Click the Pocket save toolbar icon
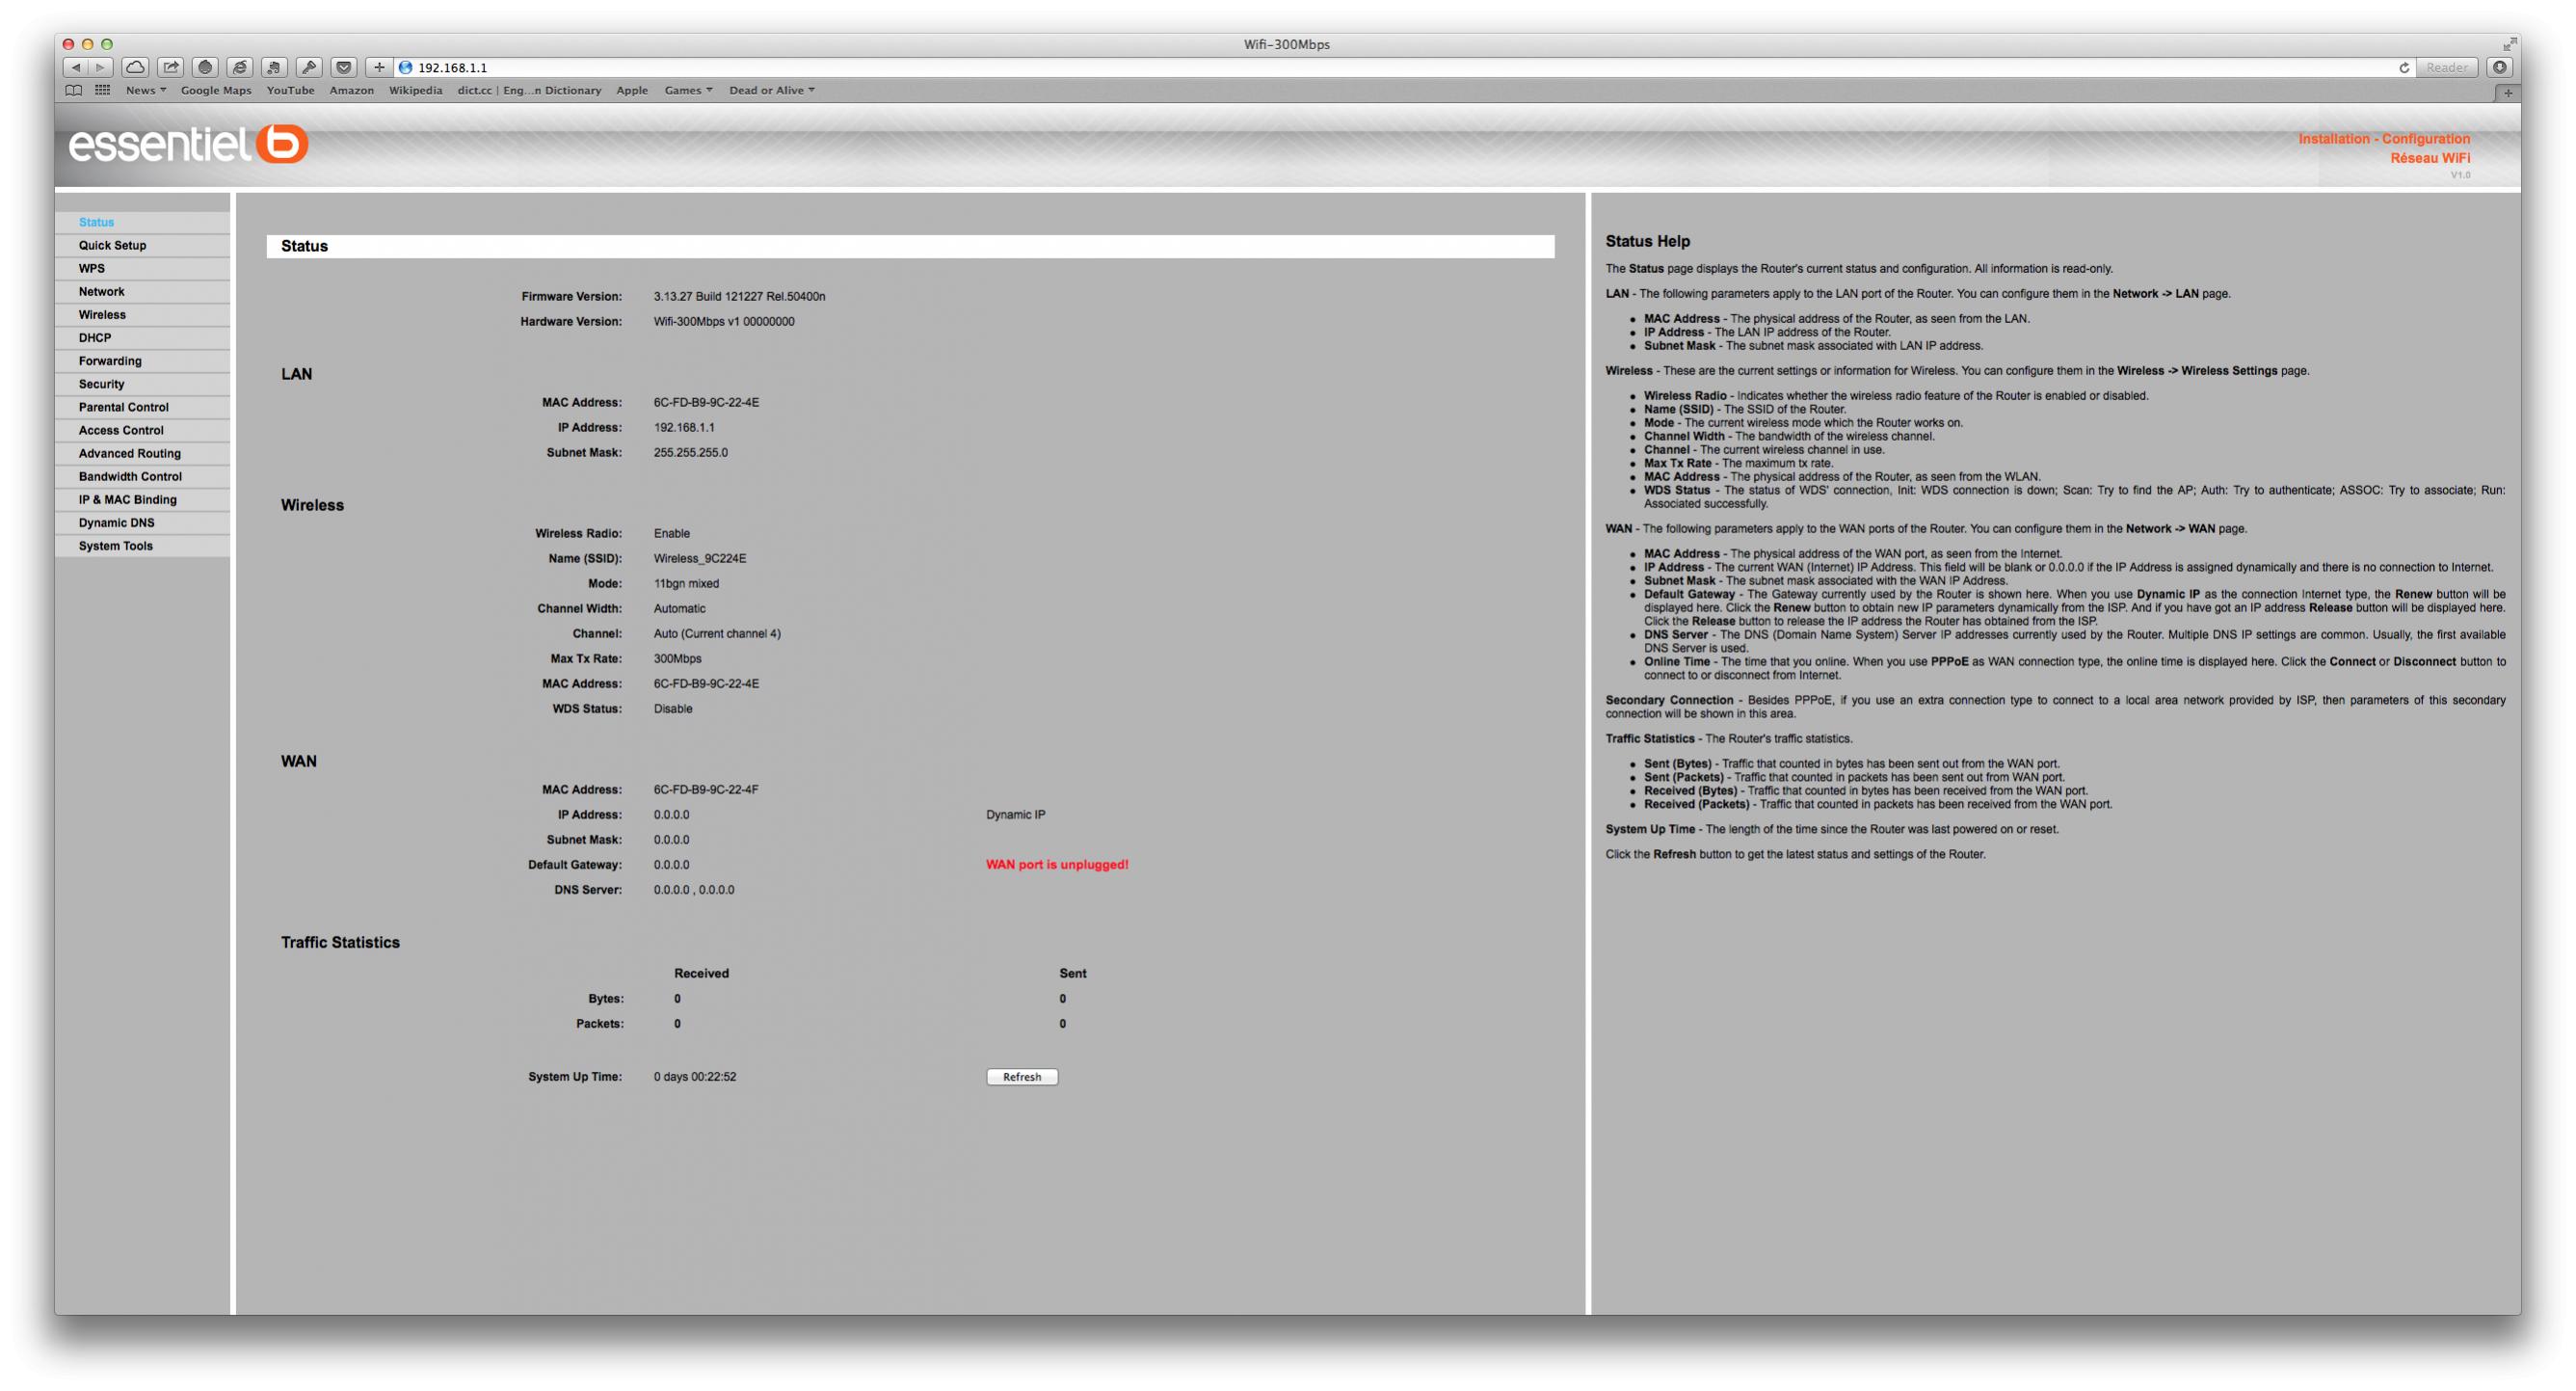 click(344, 67)
